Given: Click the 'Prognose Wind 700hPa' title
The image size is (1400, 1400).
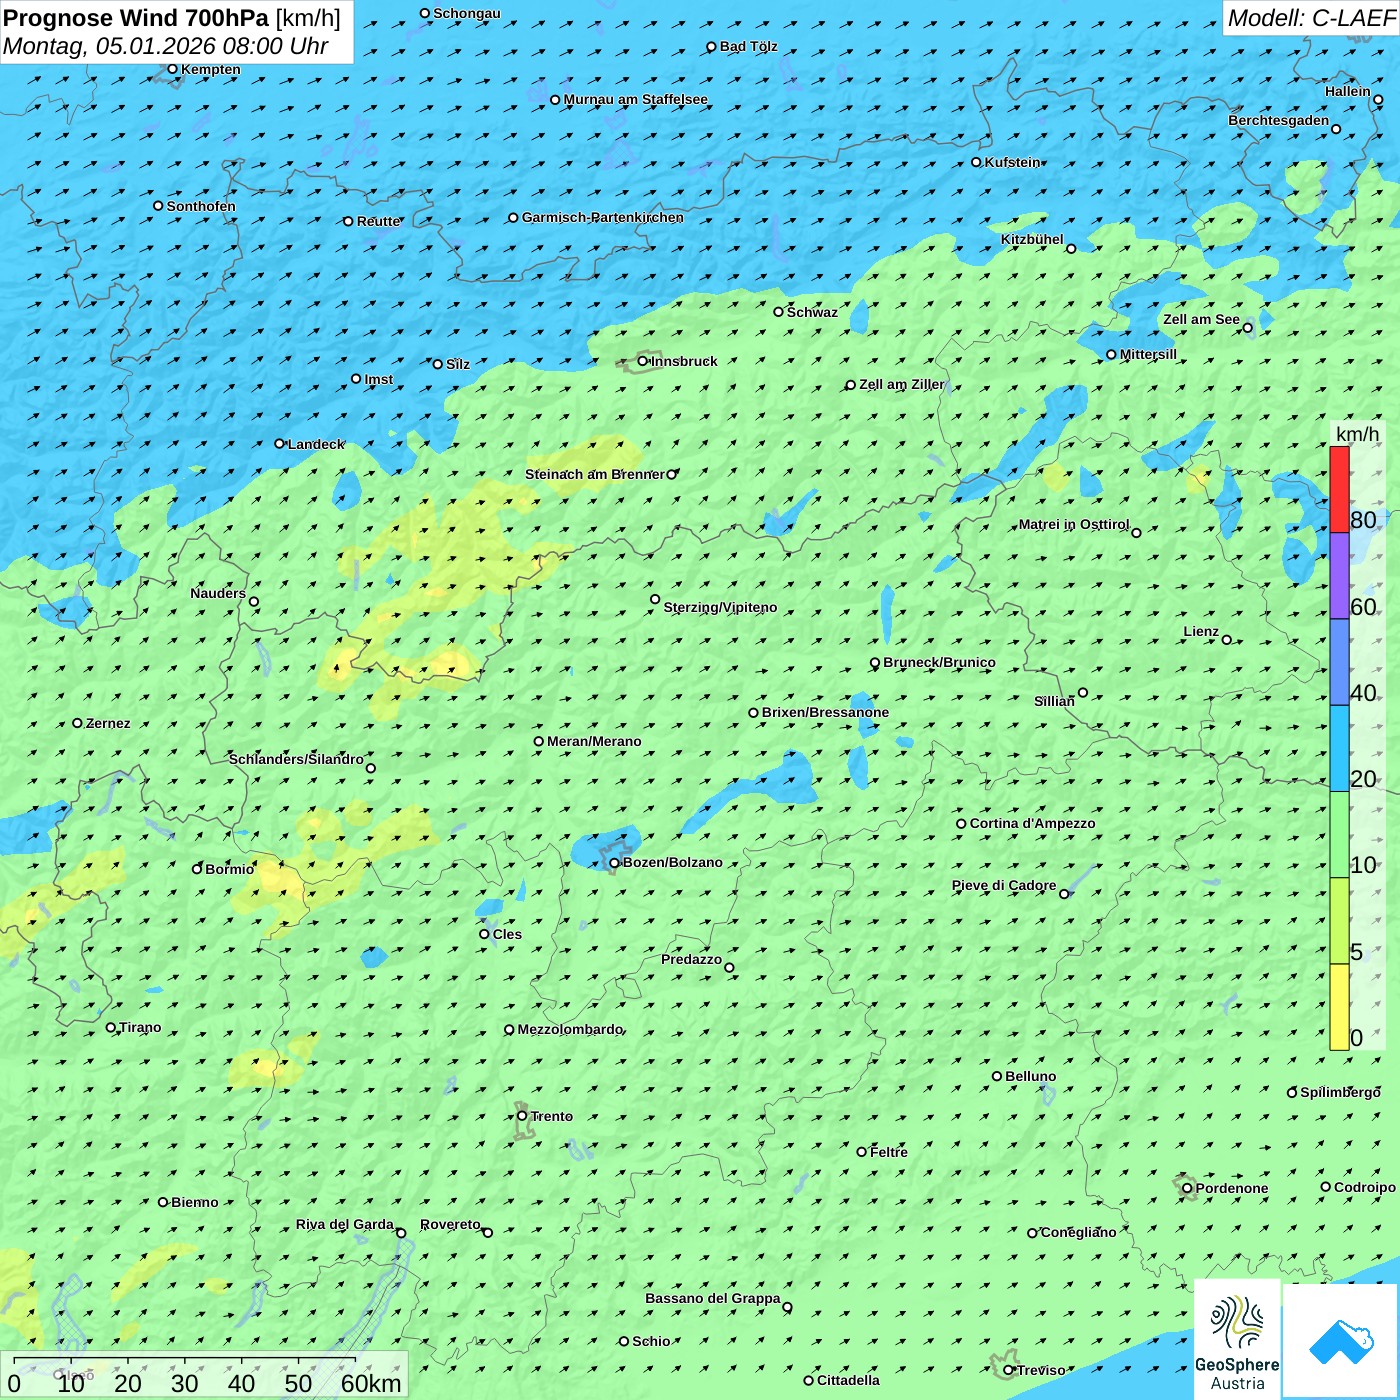Looking at the screenshot, I should click(x=136, y=18).
